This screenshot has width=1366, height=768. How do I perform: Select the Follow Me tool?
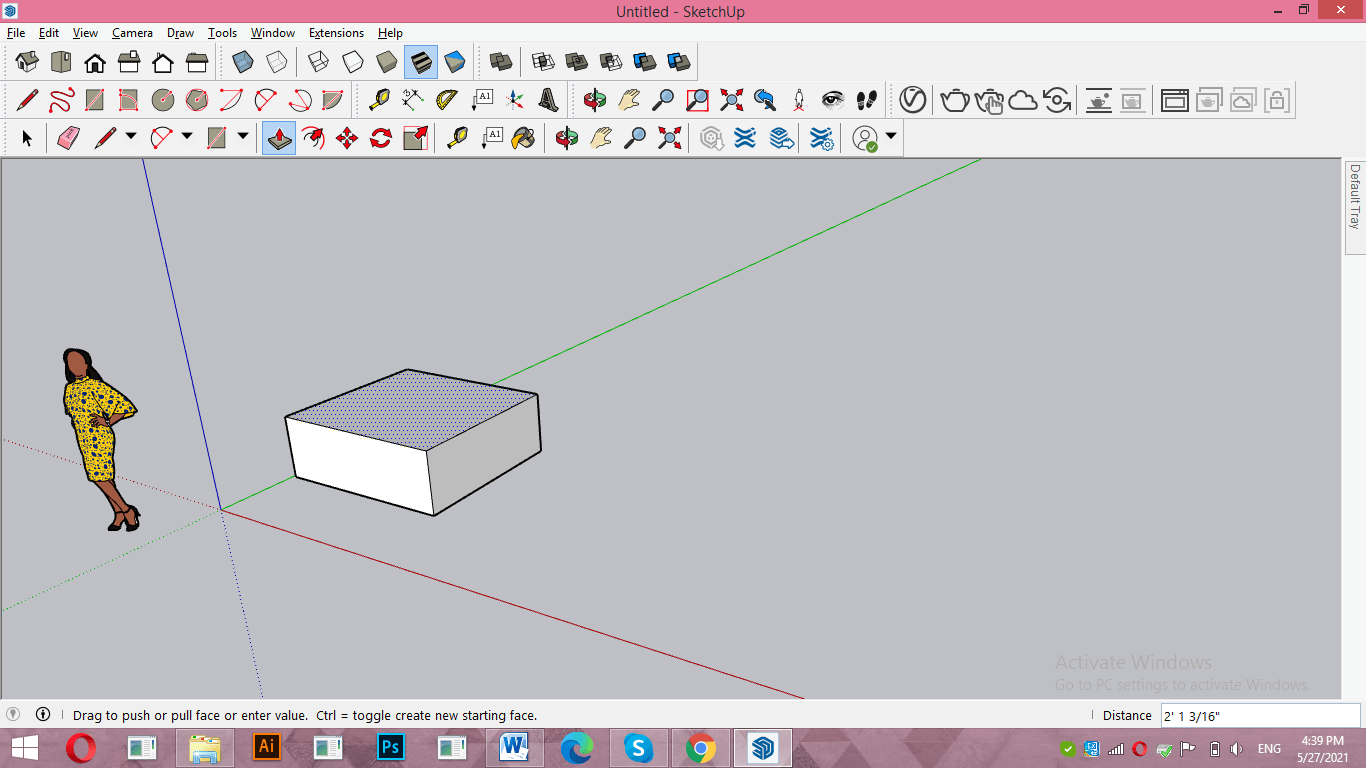click(x=314, y=138)
